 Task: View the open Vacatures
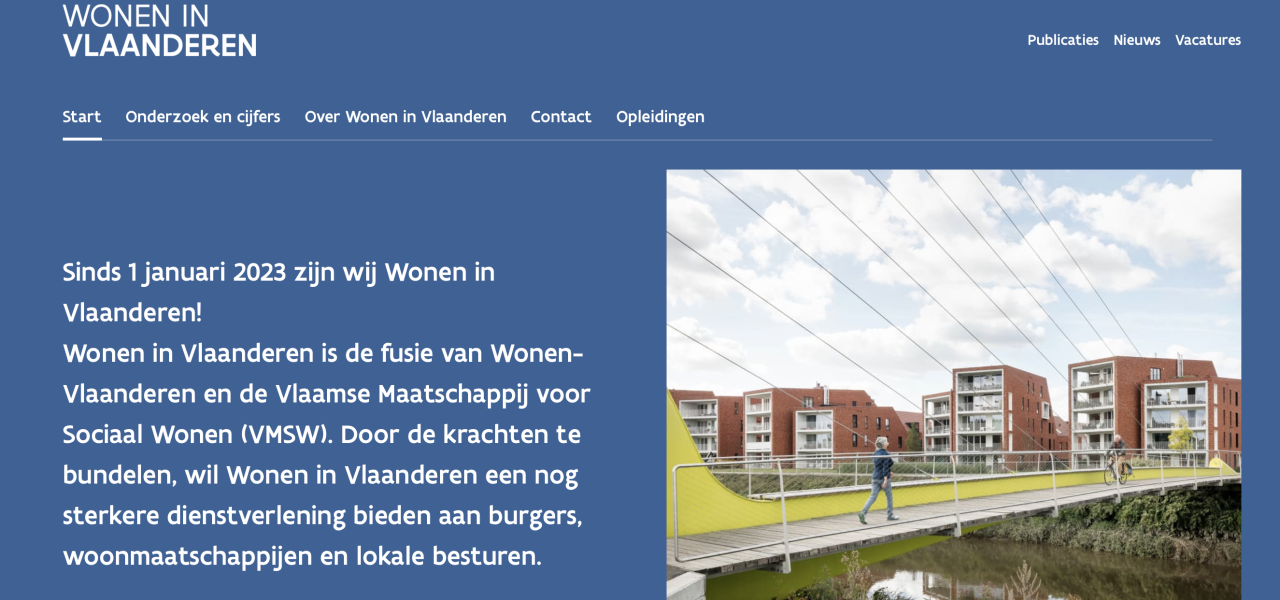click(1208, 40)
